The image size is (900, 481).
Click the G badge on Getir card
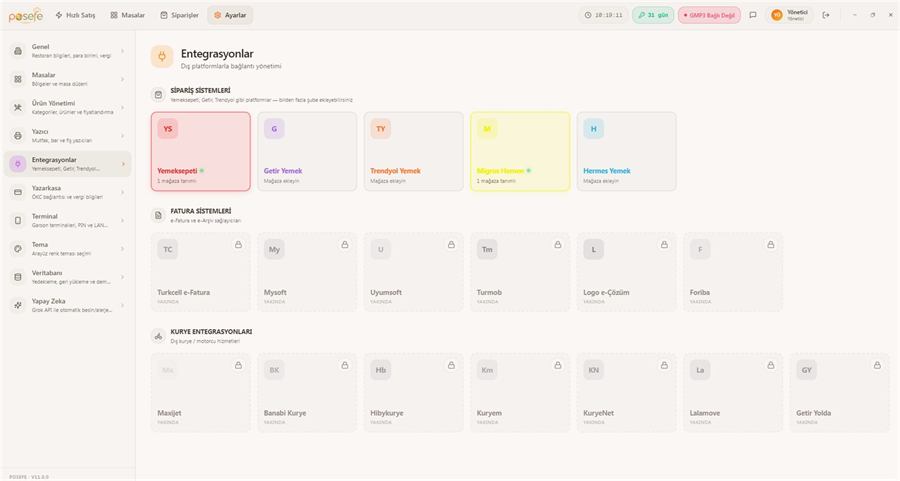click(x=274, y=129)
